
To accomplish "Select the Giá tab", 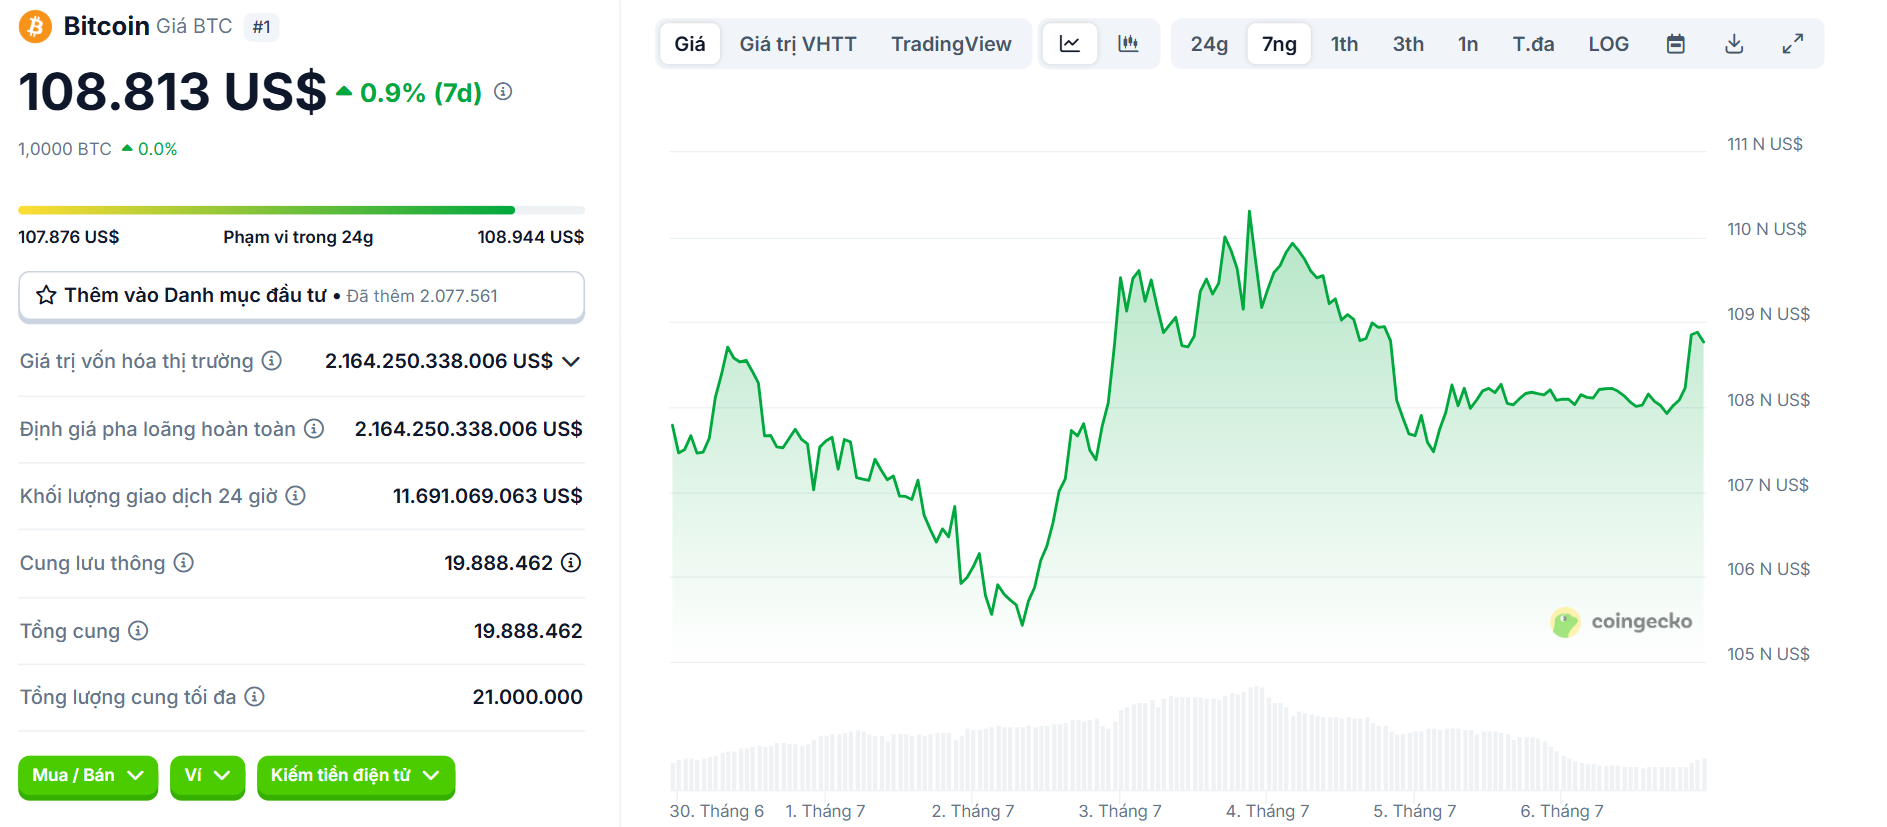I will click(690, 44).
